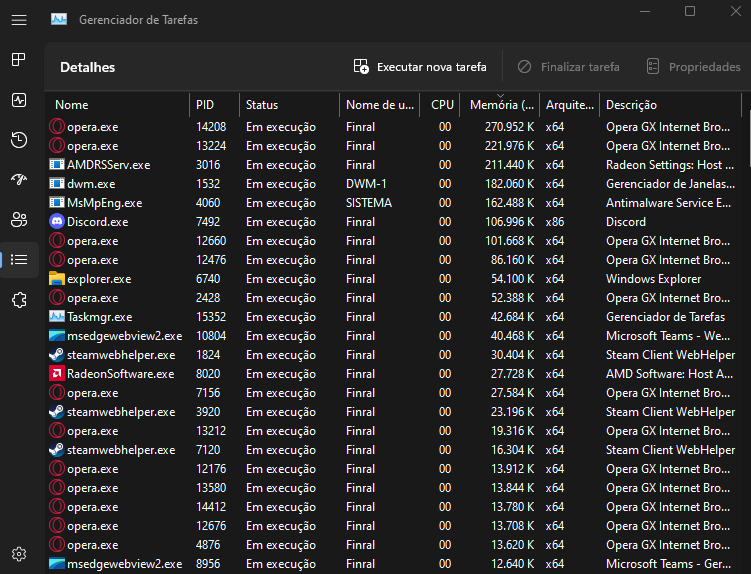Click msedgewebview2.exe icon with PID 8956

coord(57,563)
